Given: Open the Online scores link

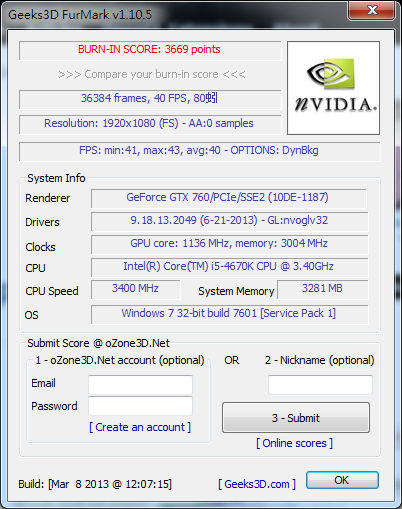Looking at the screenshot, I should click(x=294, y=443).
